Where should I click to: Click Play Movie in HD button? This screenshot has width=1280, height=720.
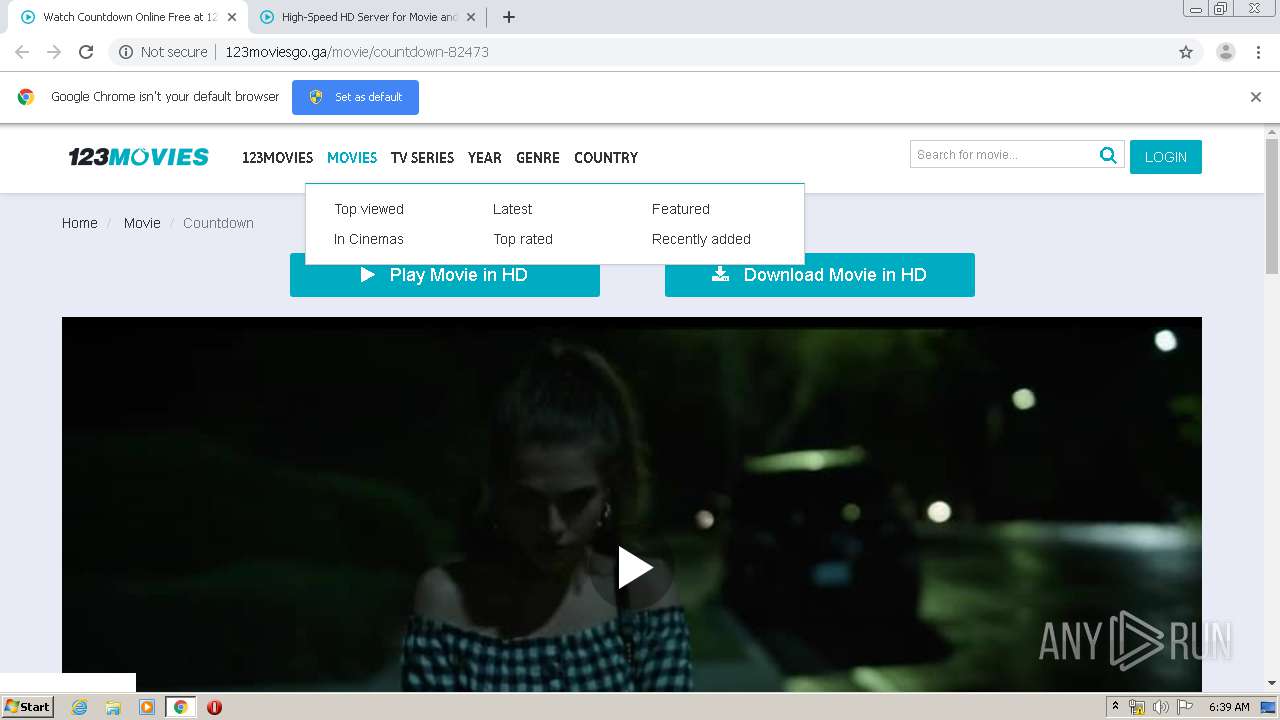tap(445, 275)
